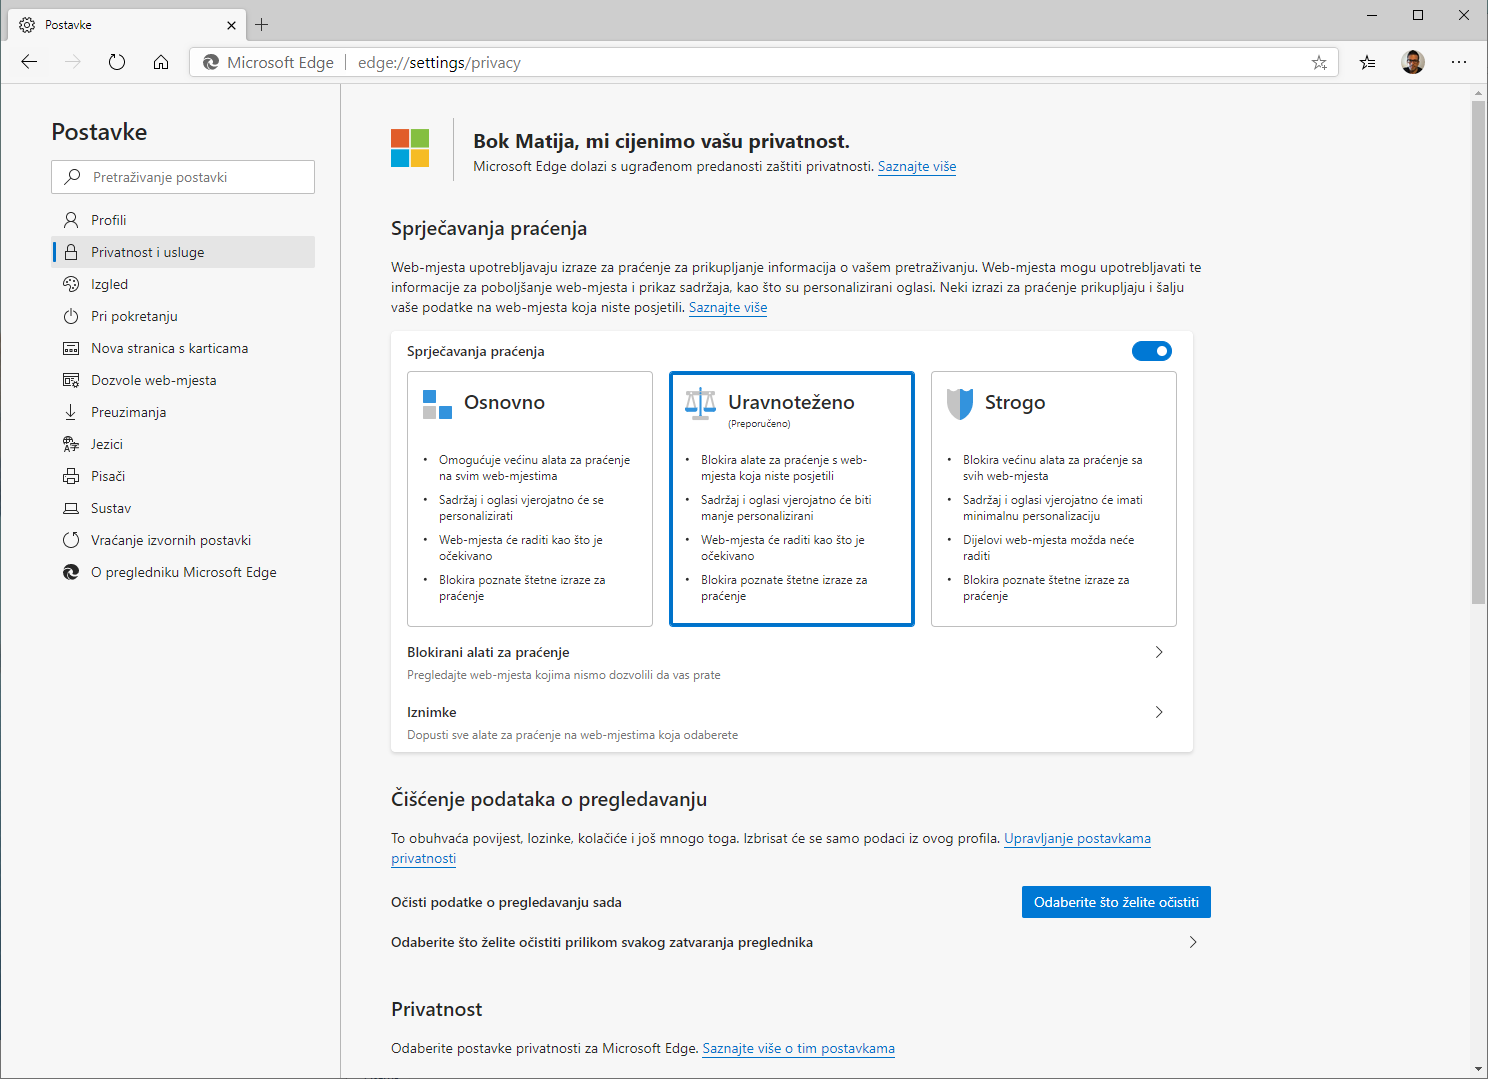The height and width of the screenshot is (1079, 1488).
Task: Click Očisti podatke o pregledavanju sada text
Action: pos(506,902)
